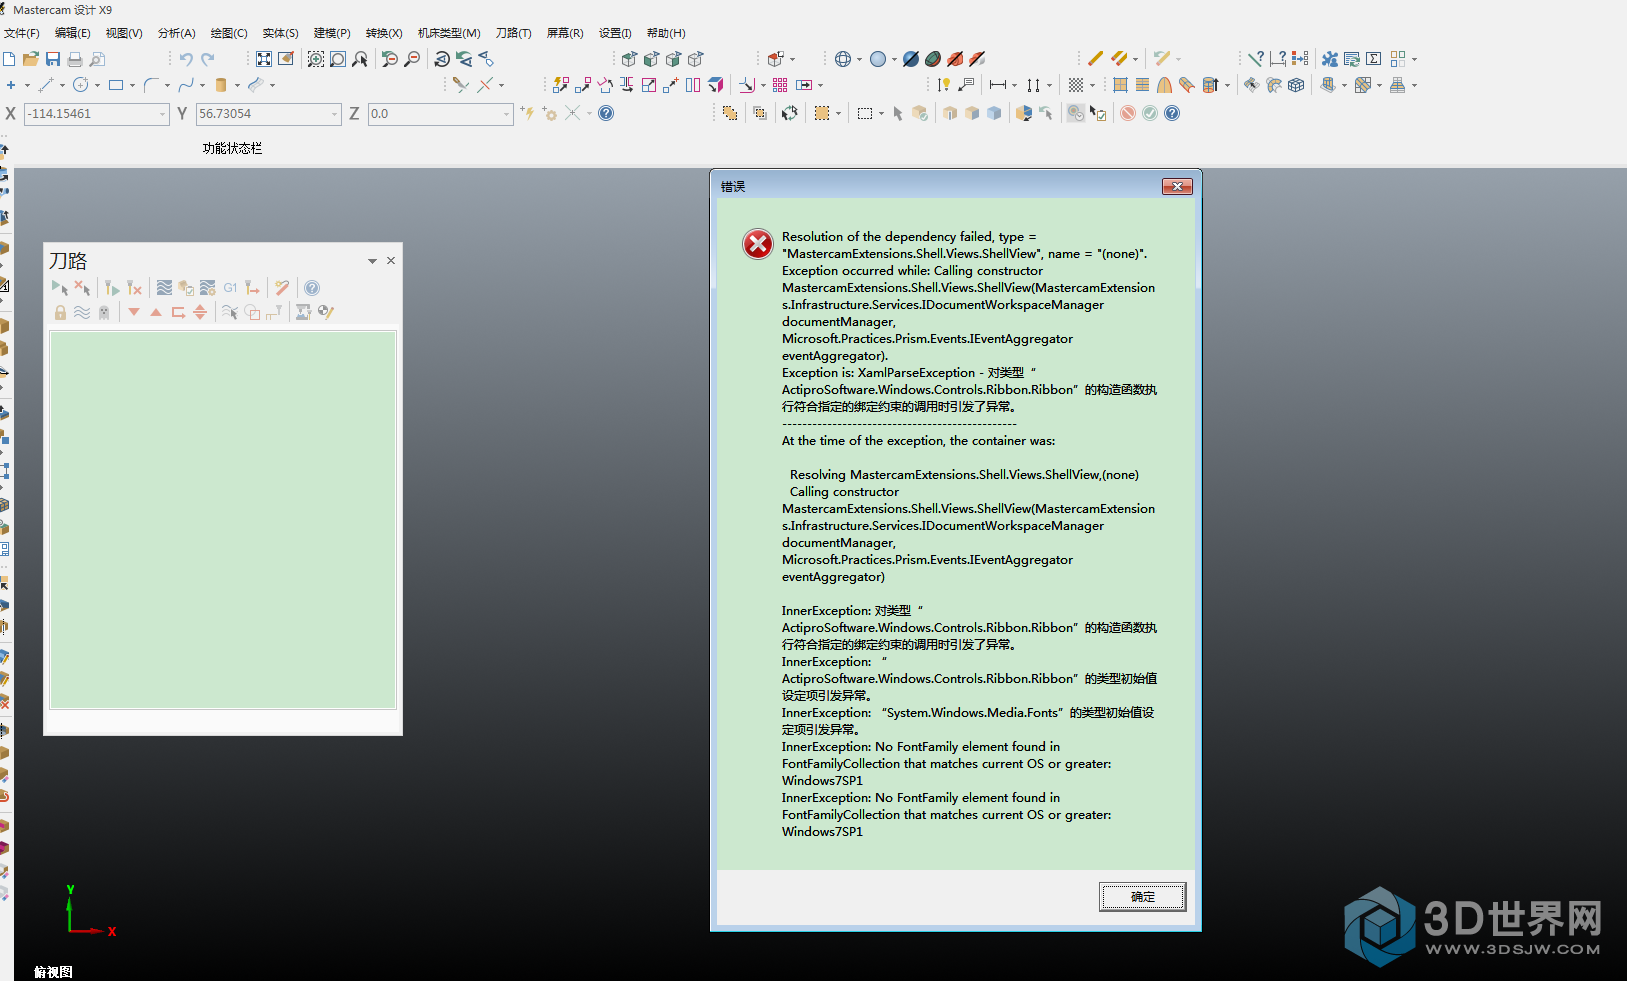This screenshot has height=981, width=1627.
Task: Fit geometry to screen icon
Action: (264, 59)
